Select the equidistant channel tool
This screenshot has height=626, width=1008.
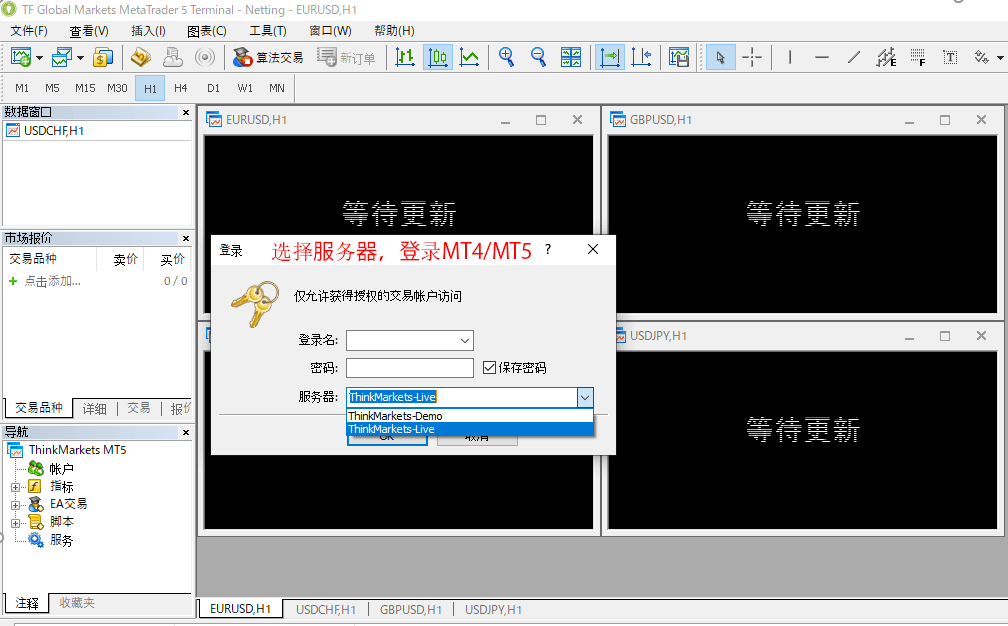coord(886,57)
